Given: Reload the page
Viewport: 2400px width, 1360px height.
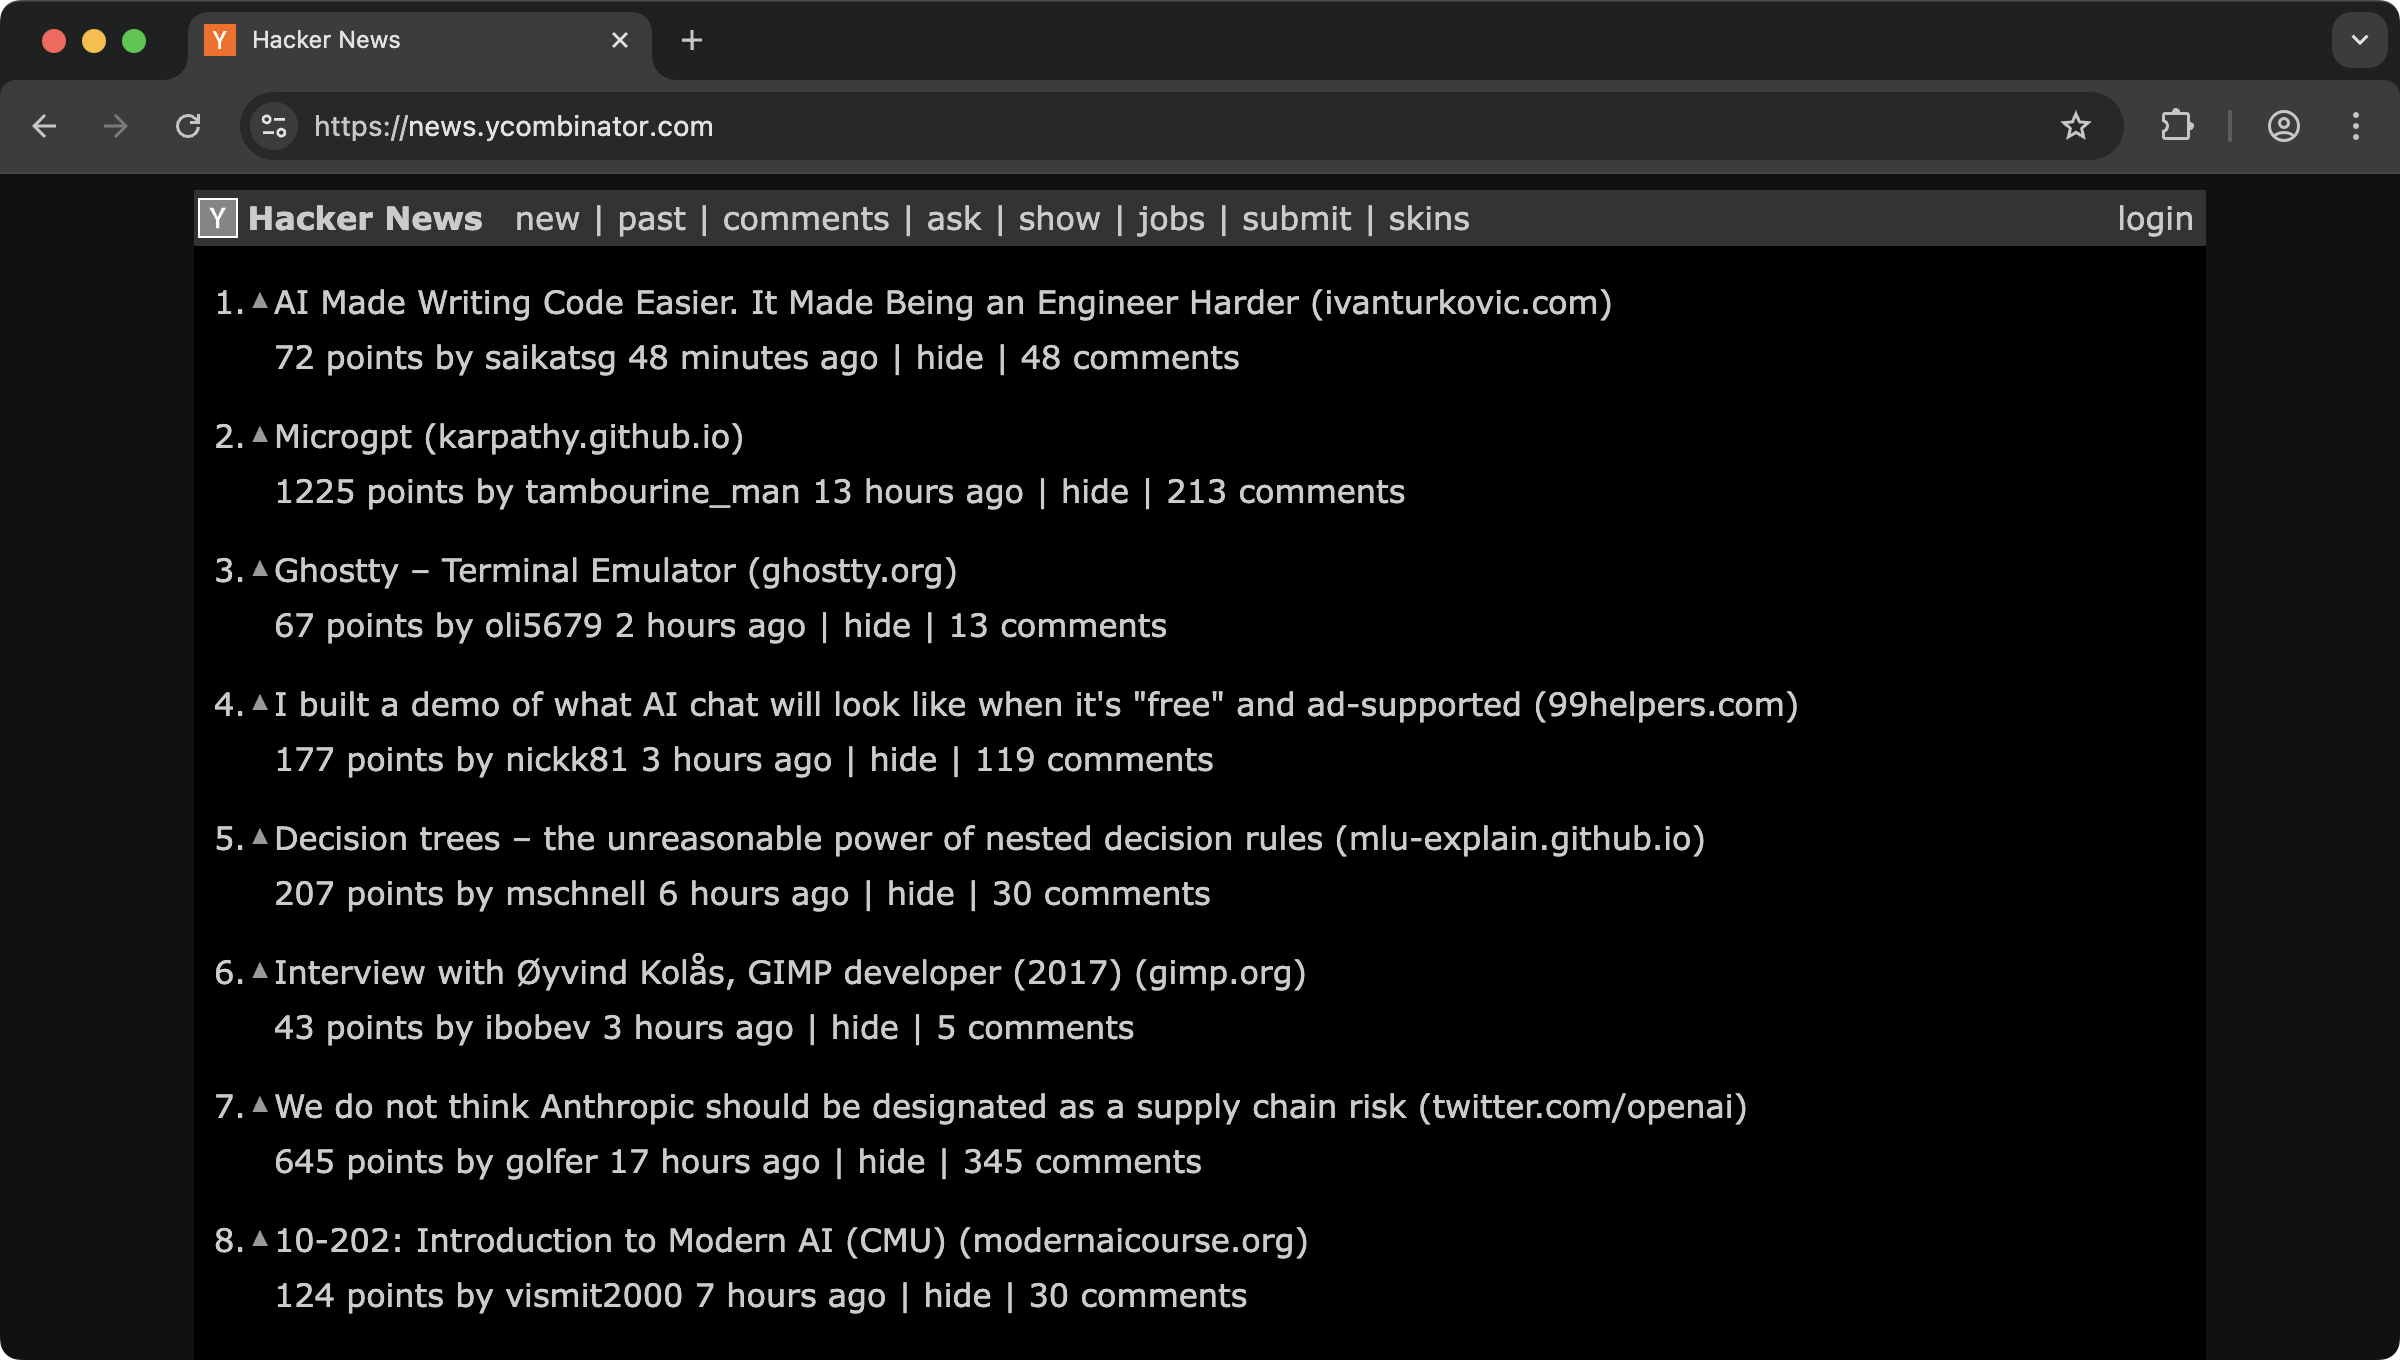Looking at the screenshot, I should (188, 126).
